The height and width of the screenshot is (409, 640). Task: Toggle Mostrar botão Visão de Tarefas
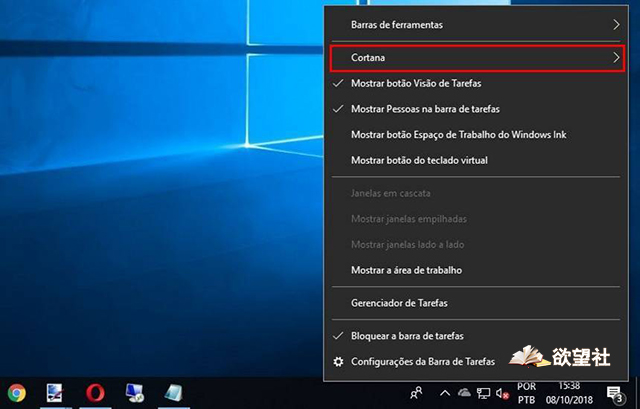click(x=476, y=83)
